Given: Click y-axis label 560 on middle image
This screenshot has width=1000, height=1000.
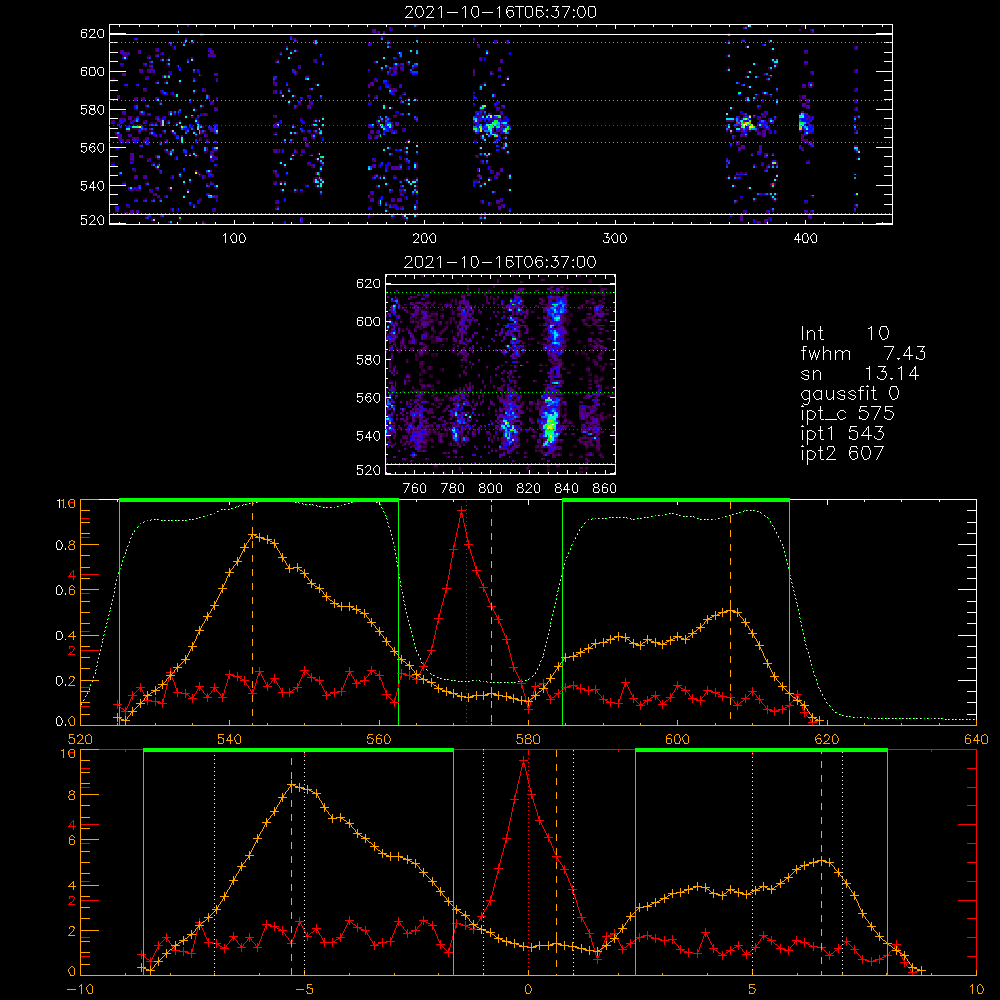Looking at the screenshot, I should tap(368, 397).
